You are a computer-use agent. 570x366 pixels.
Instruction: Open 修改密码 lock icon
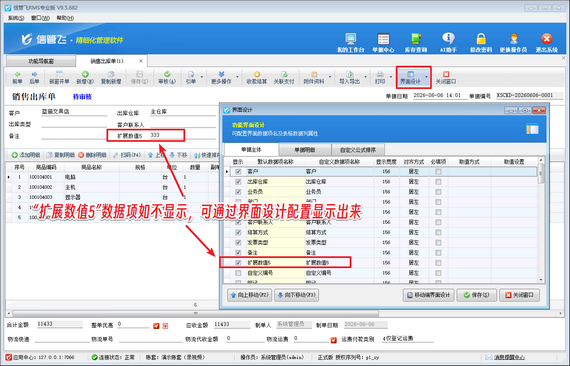(x=481, y=43)
